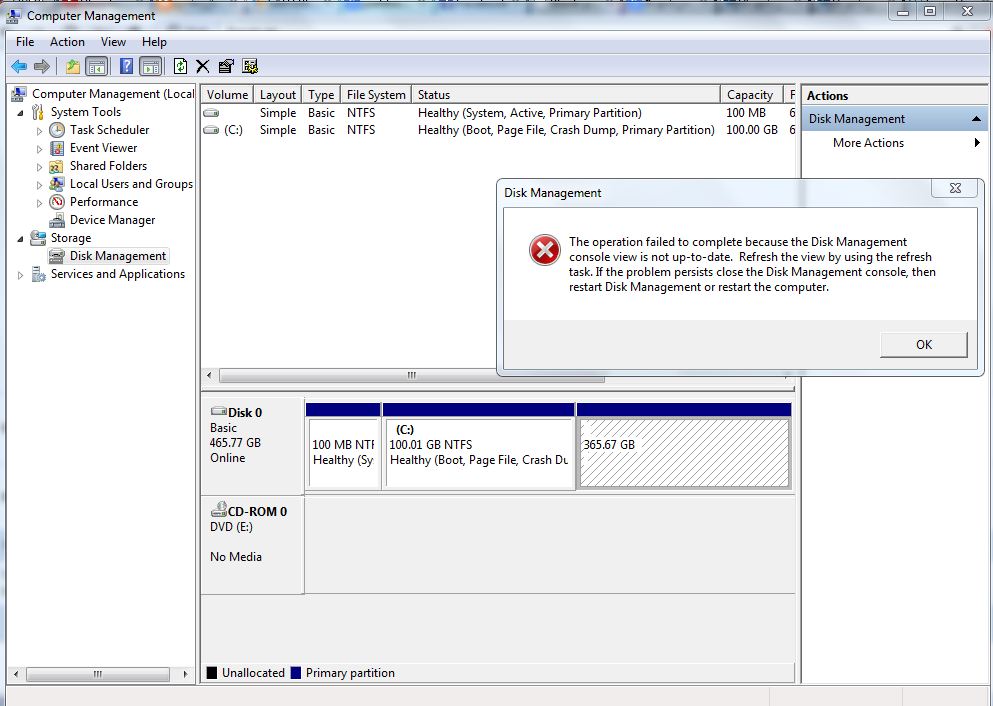The width and height of the screenshot is (993, 706).
Task: Click the Disk 0 header panel
Action: pyautogui.click(x=252, y=446)
